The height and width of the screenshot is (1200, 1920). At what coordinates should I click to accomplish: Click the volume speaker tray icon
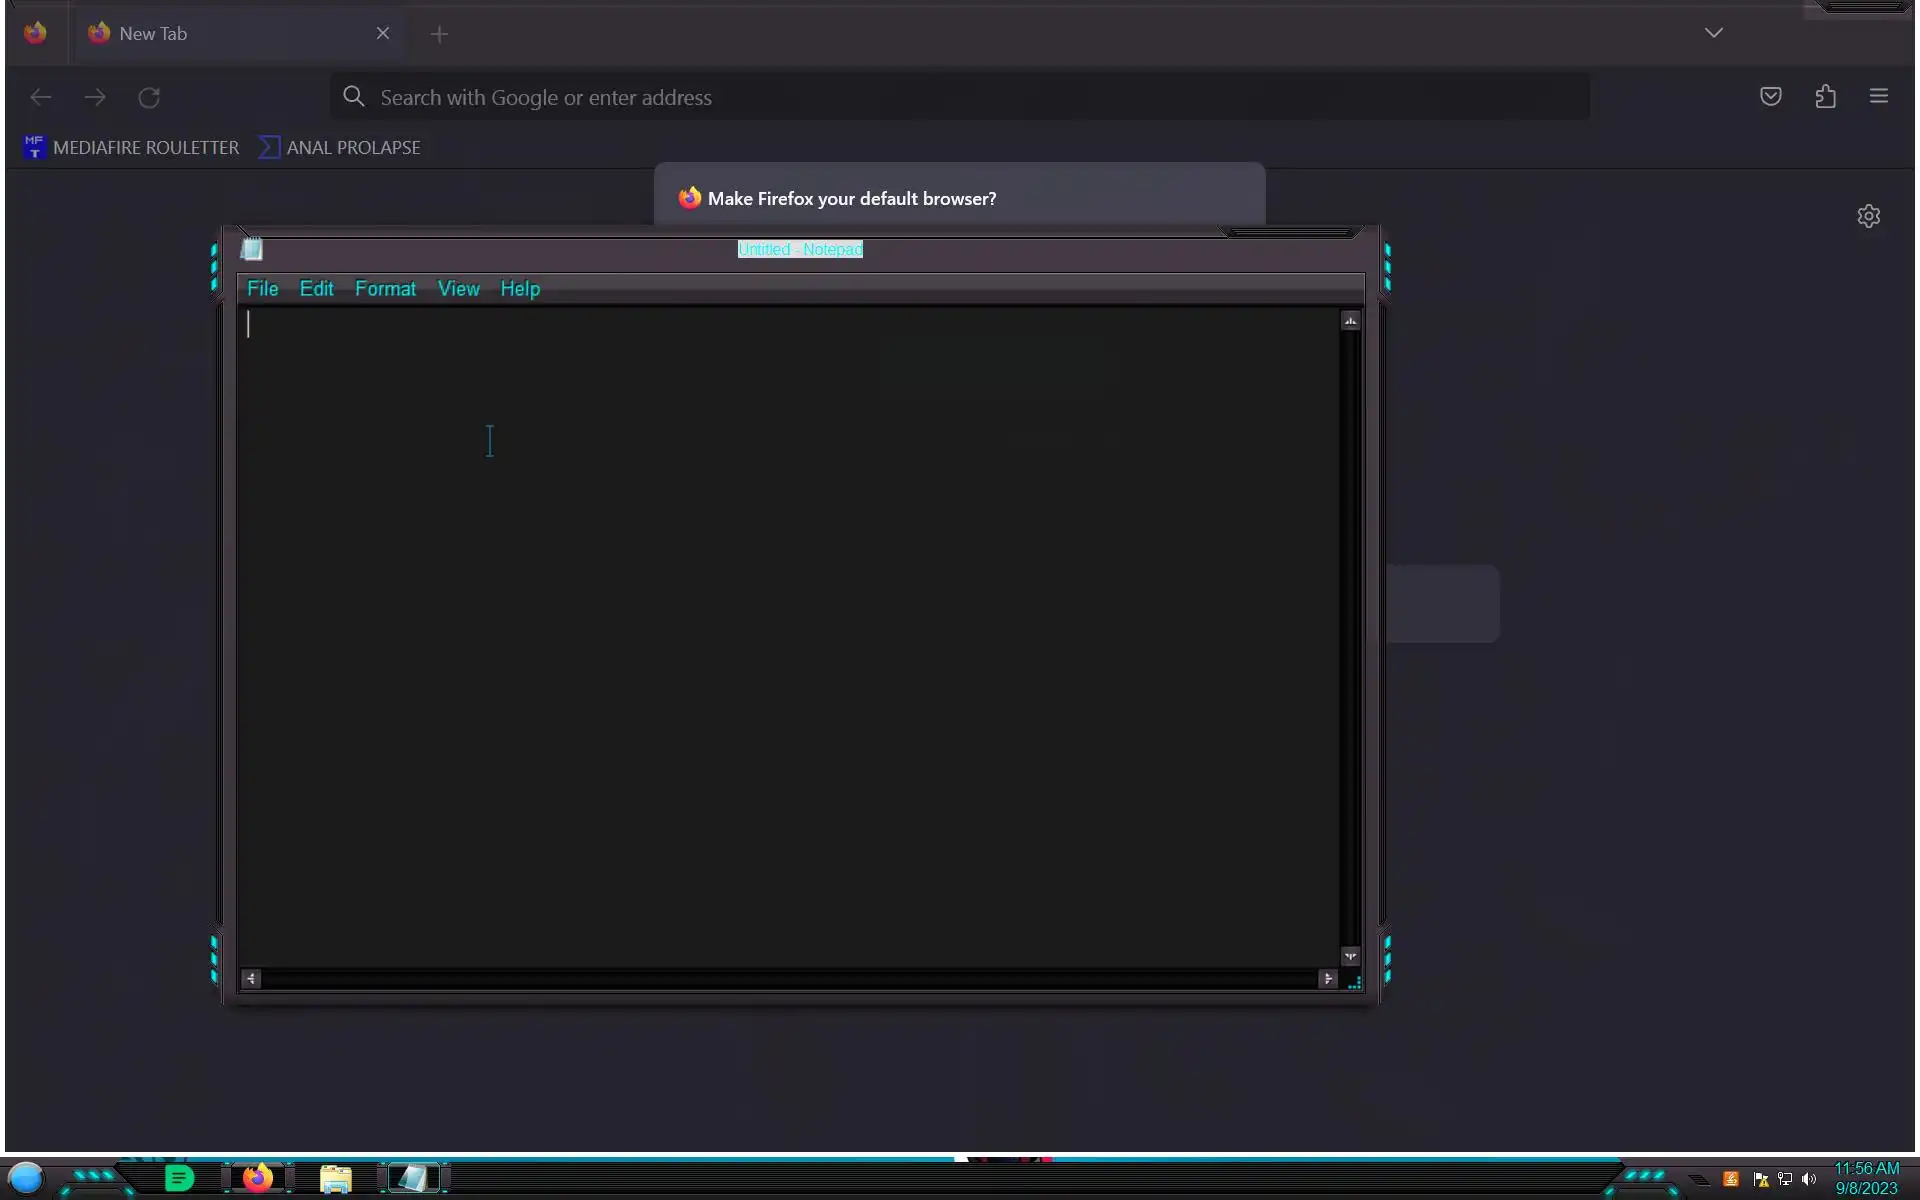(1808, 1179)
